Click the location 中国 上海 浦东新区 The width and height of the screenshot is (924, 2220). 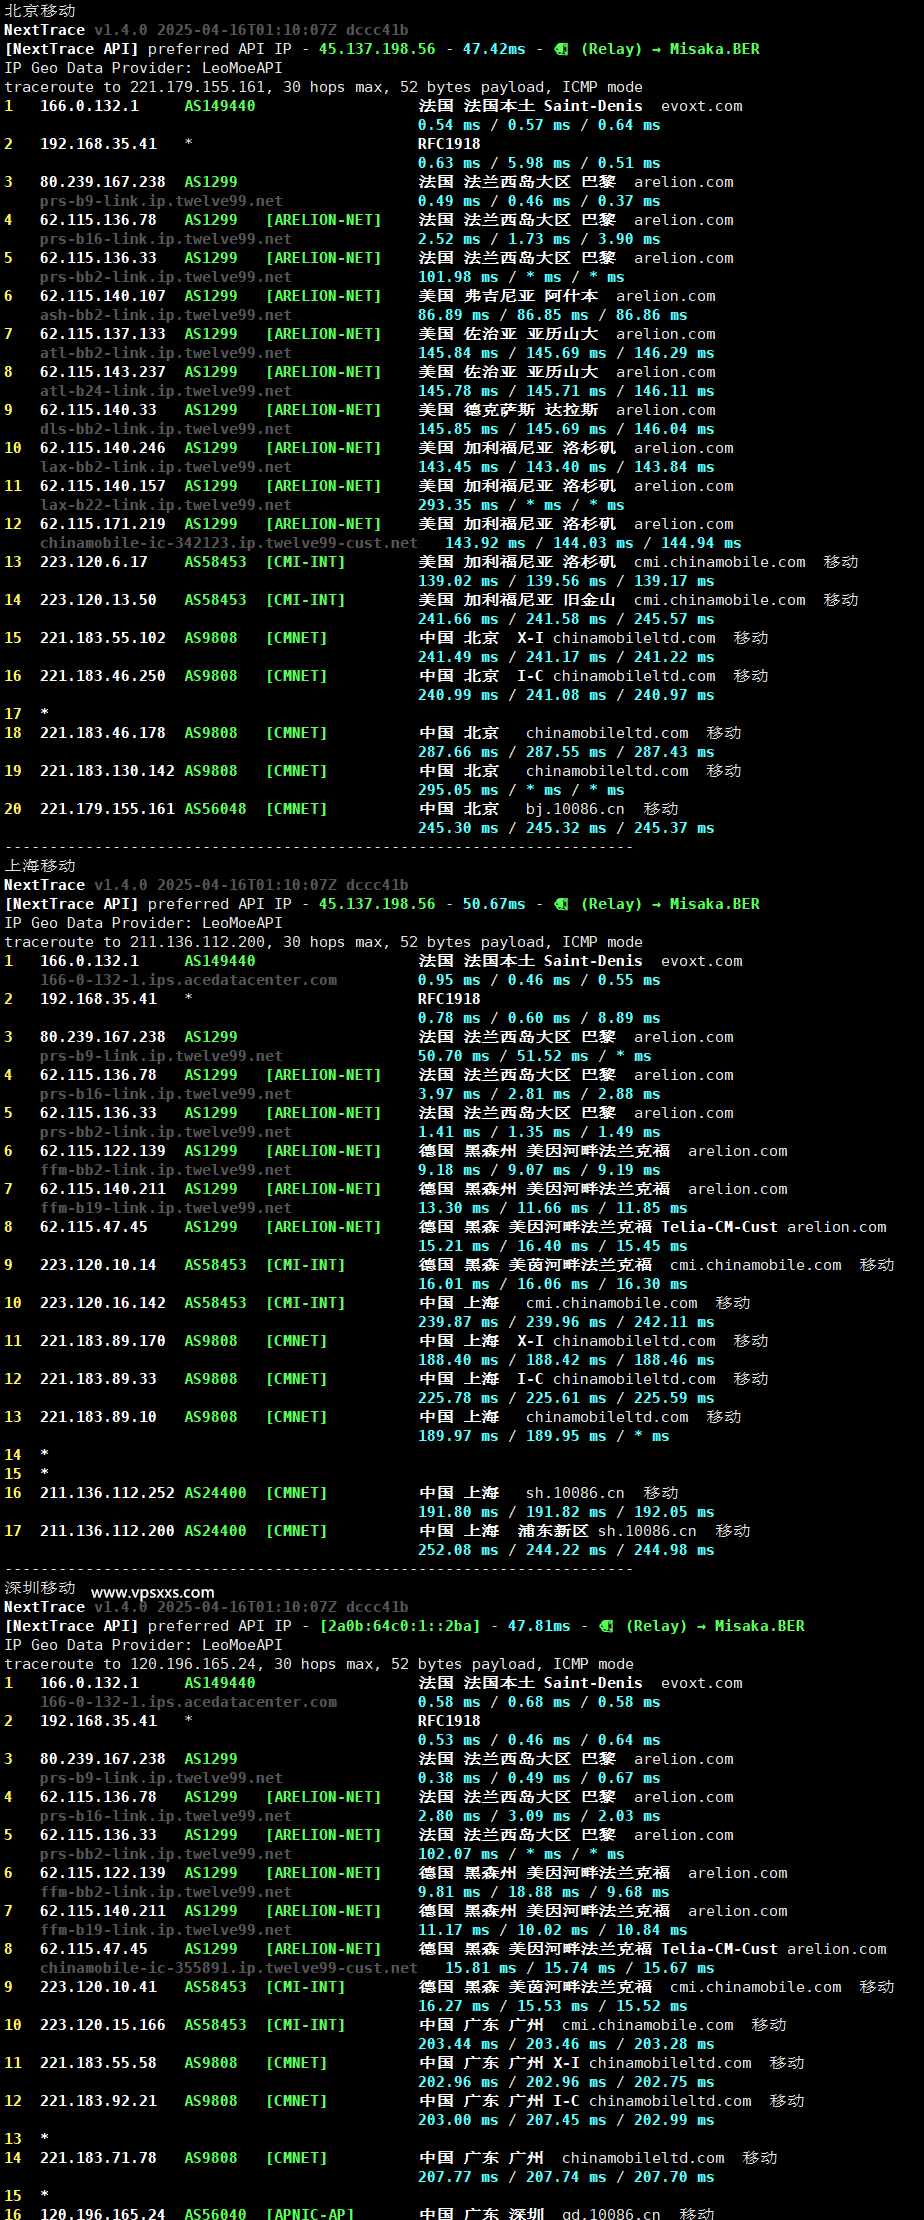click(x=503, y=1531)
